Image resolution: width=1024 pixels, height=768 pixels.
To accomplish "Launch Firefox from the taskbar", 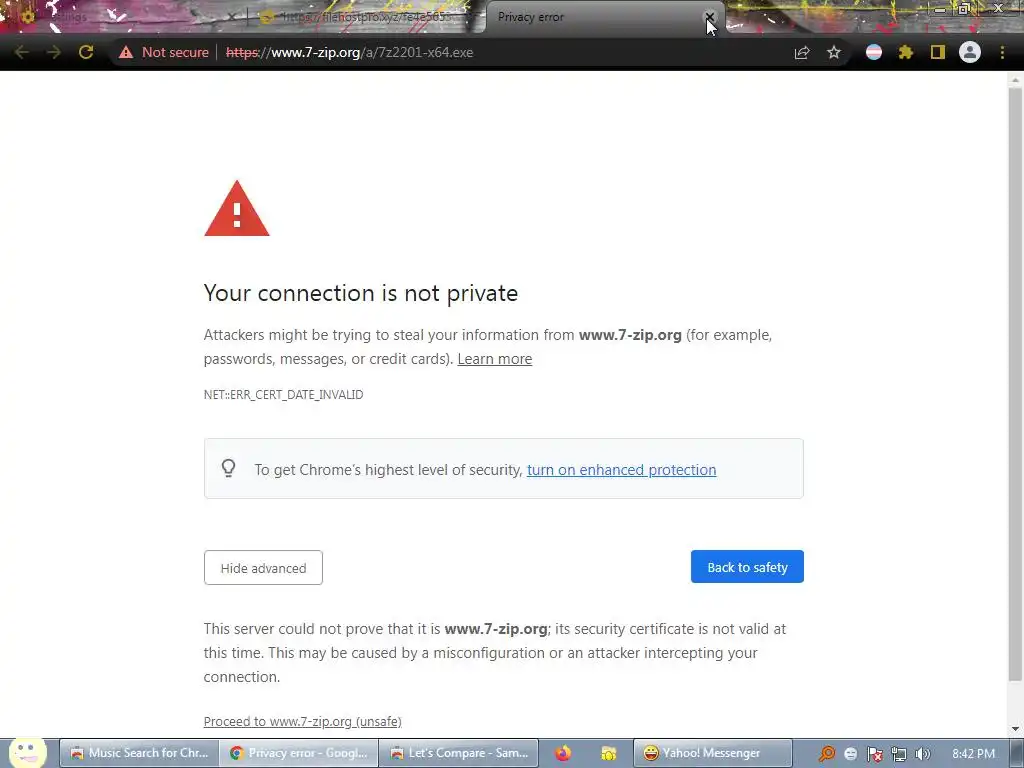I will (x=563, y=754).
